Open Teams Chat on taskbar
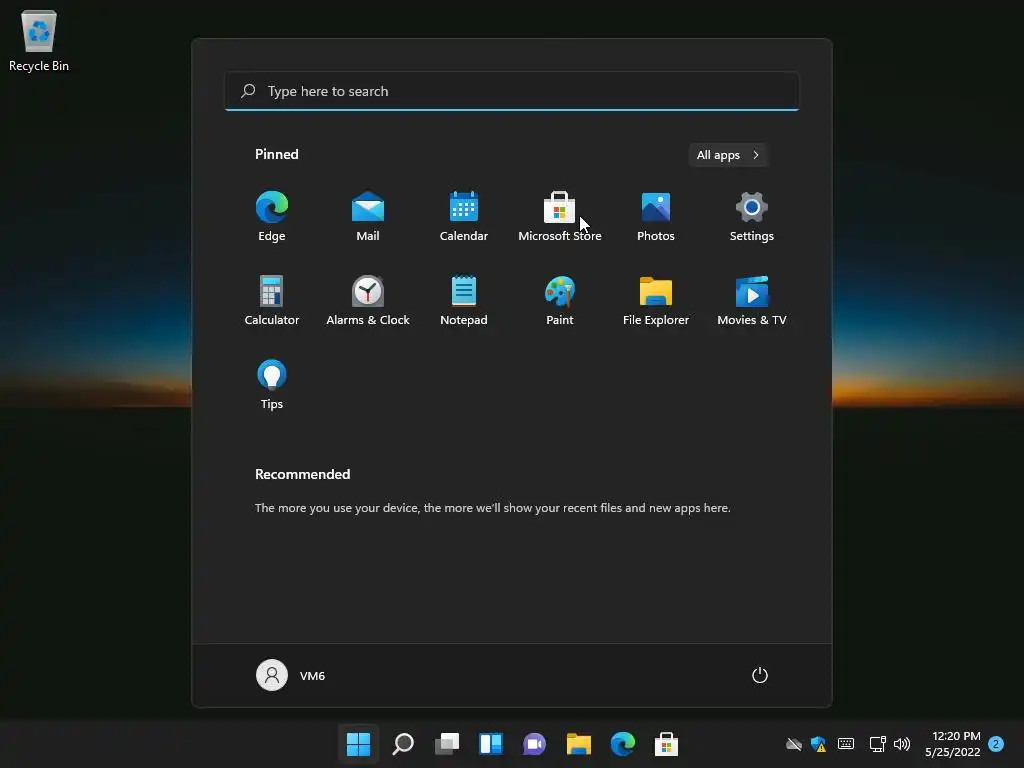This screenshot has width=1024, height=768. point(534,744)
